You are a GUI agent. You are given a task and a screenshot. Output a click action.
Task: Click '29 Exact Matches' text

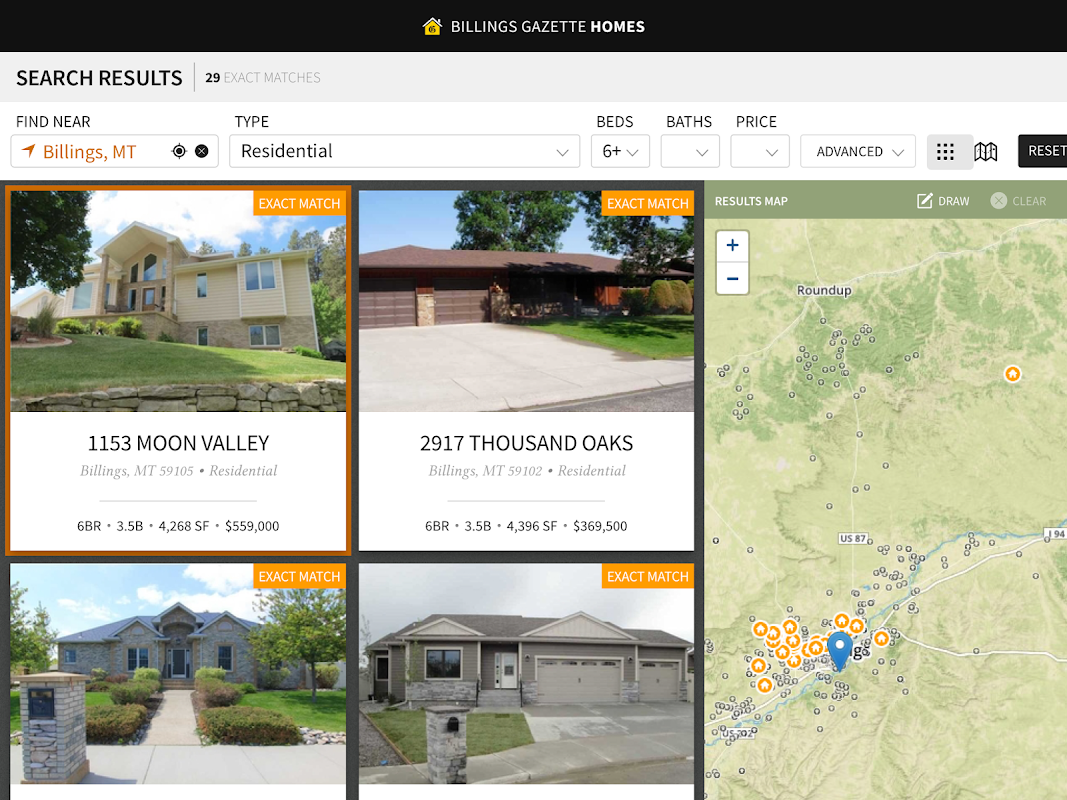[x=263, y=78]
